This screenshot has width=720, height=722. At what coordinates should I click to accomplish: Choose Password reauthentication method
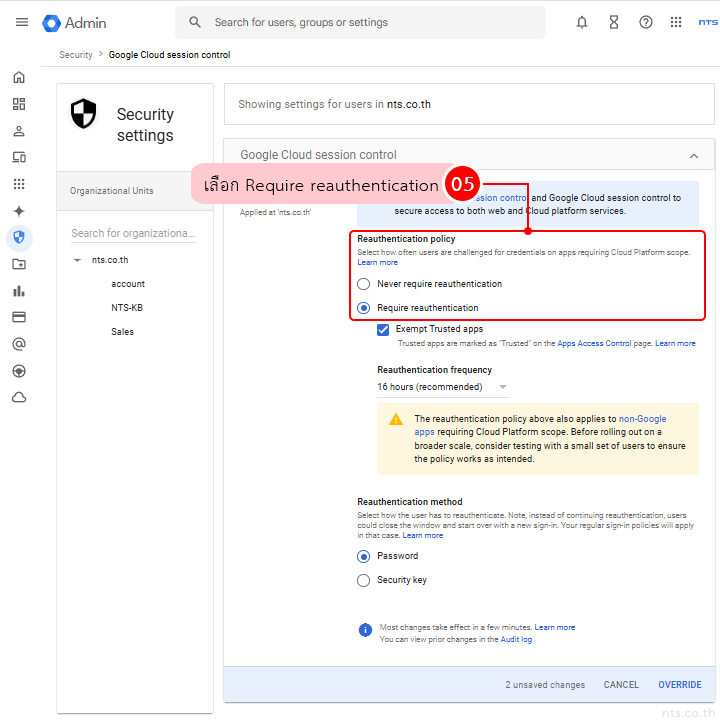coord(364,556)
